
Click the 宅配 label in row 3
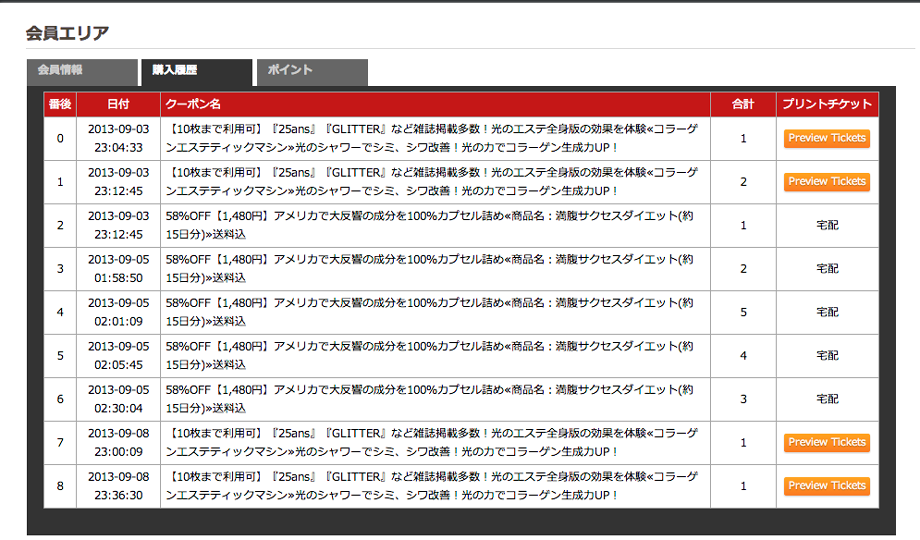point(827,269)
